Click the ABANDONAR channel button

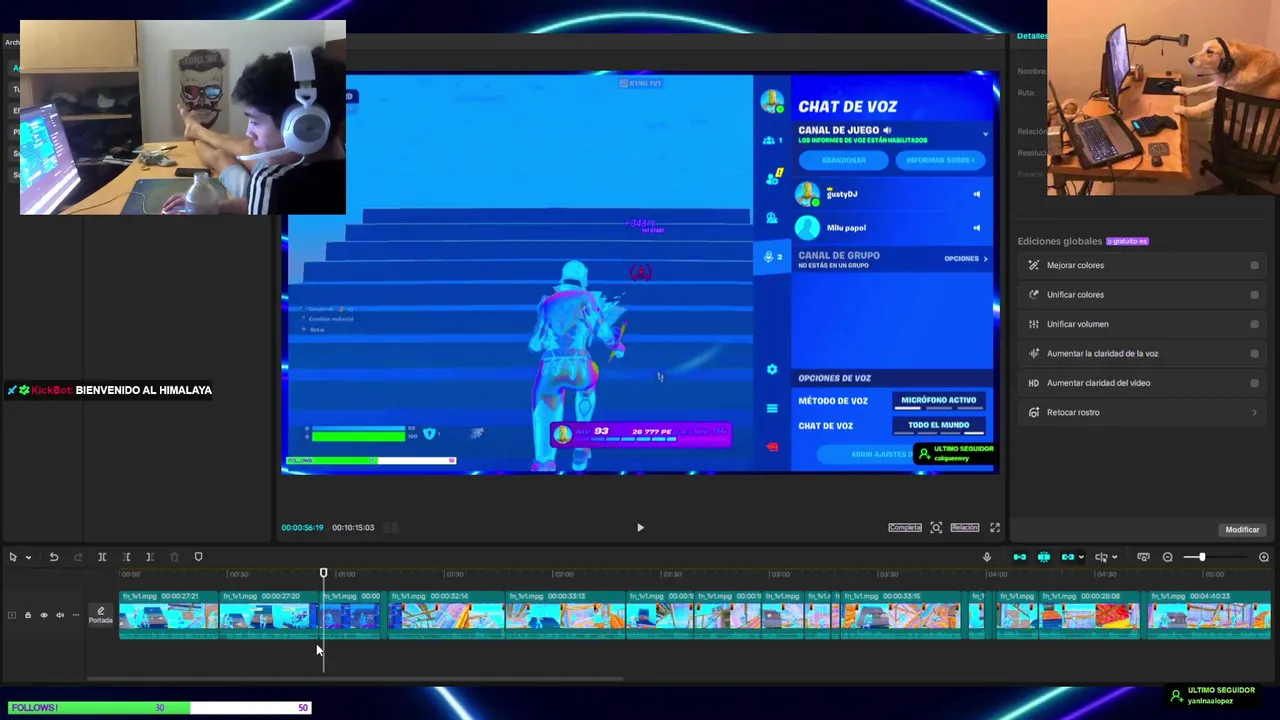coord(844,160)
